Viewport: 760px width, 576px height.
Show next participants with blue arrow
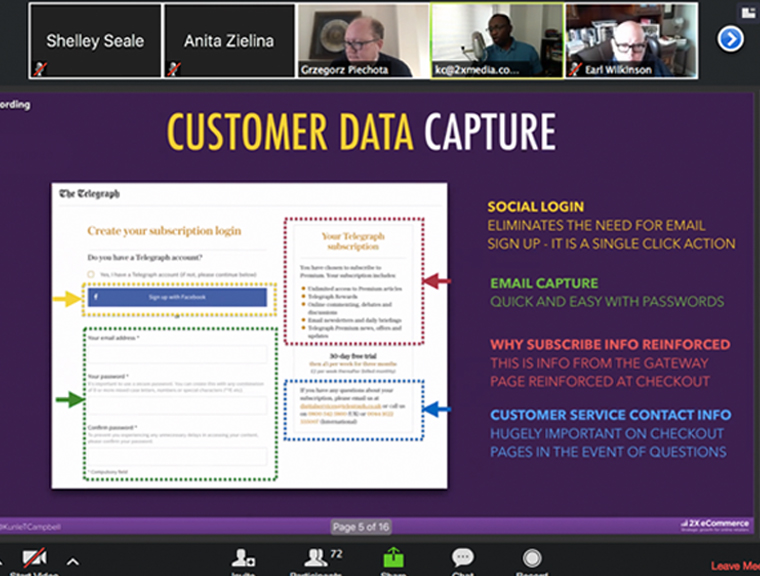[x=730, y=39]
